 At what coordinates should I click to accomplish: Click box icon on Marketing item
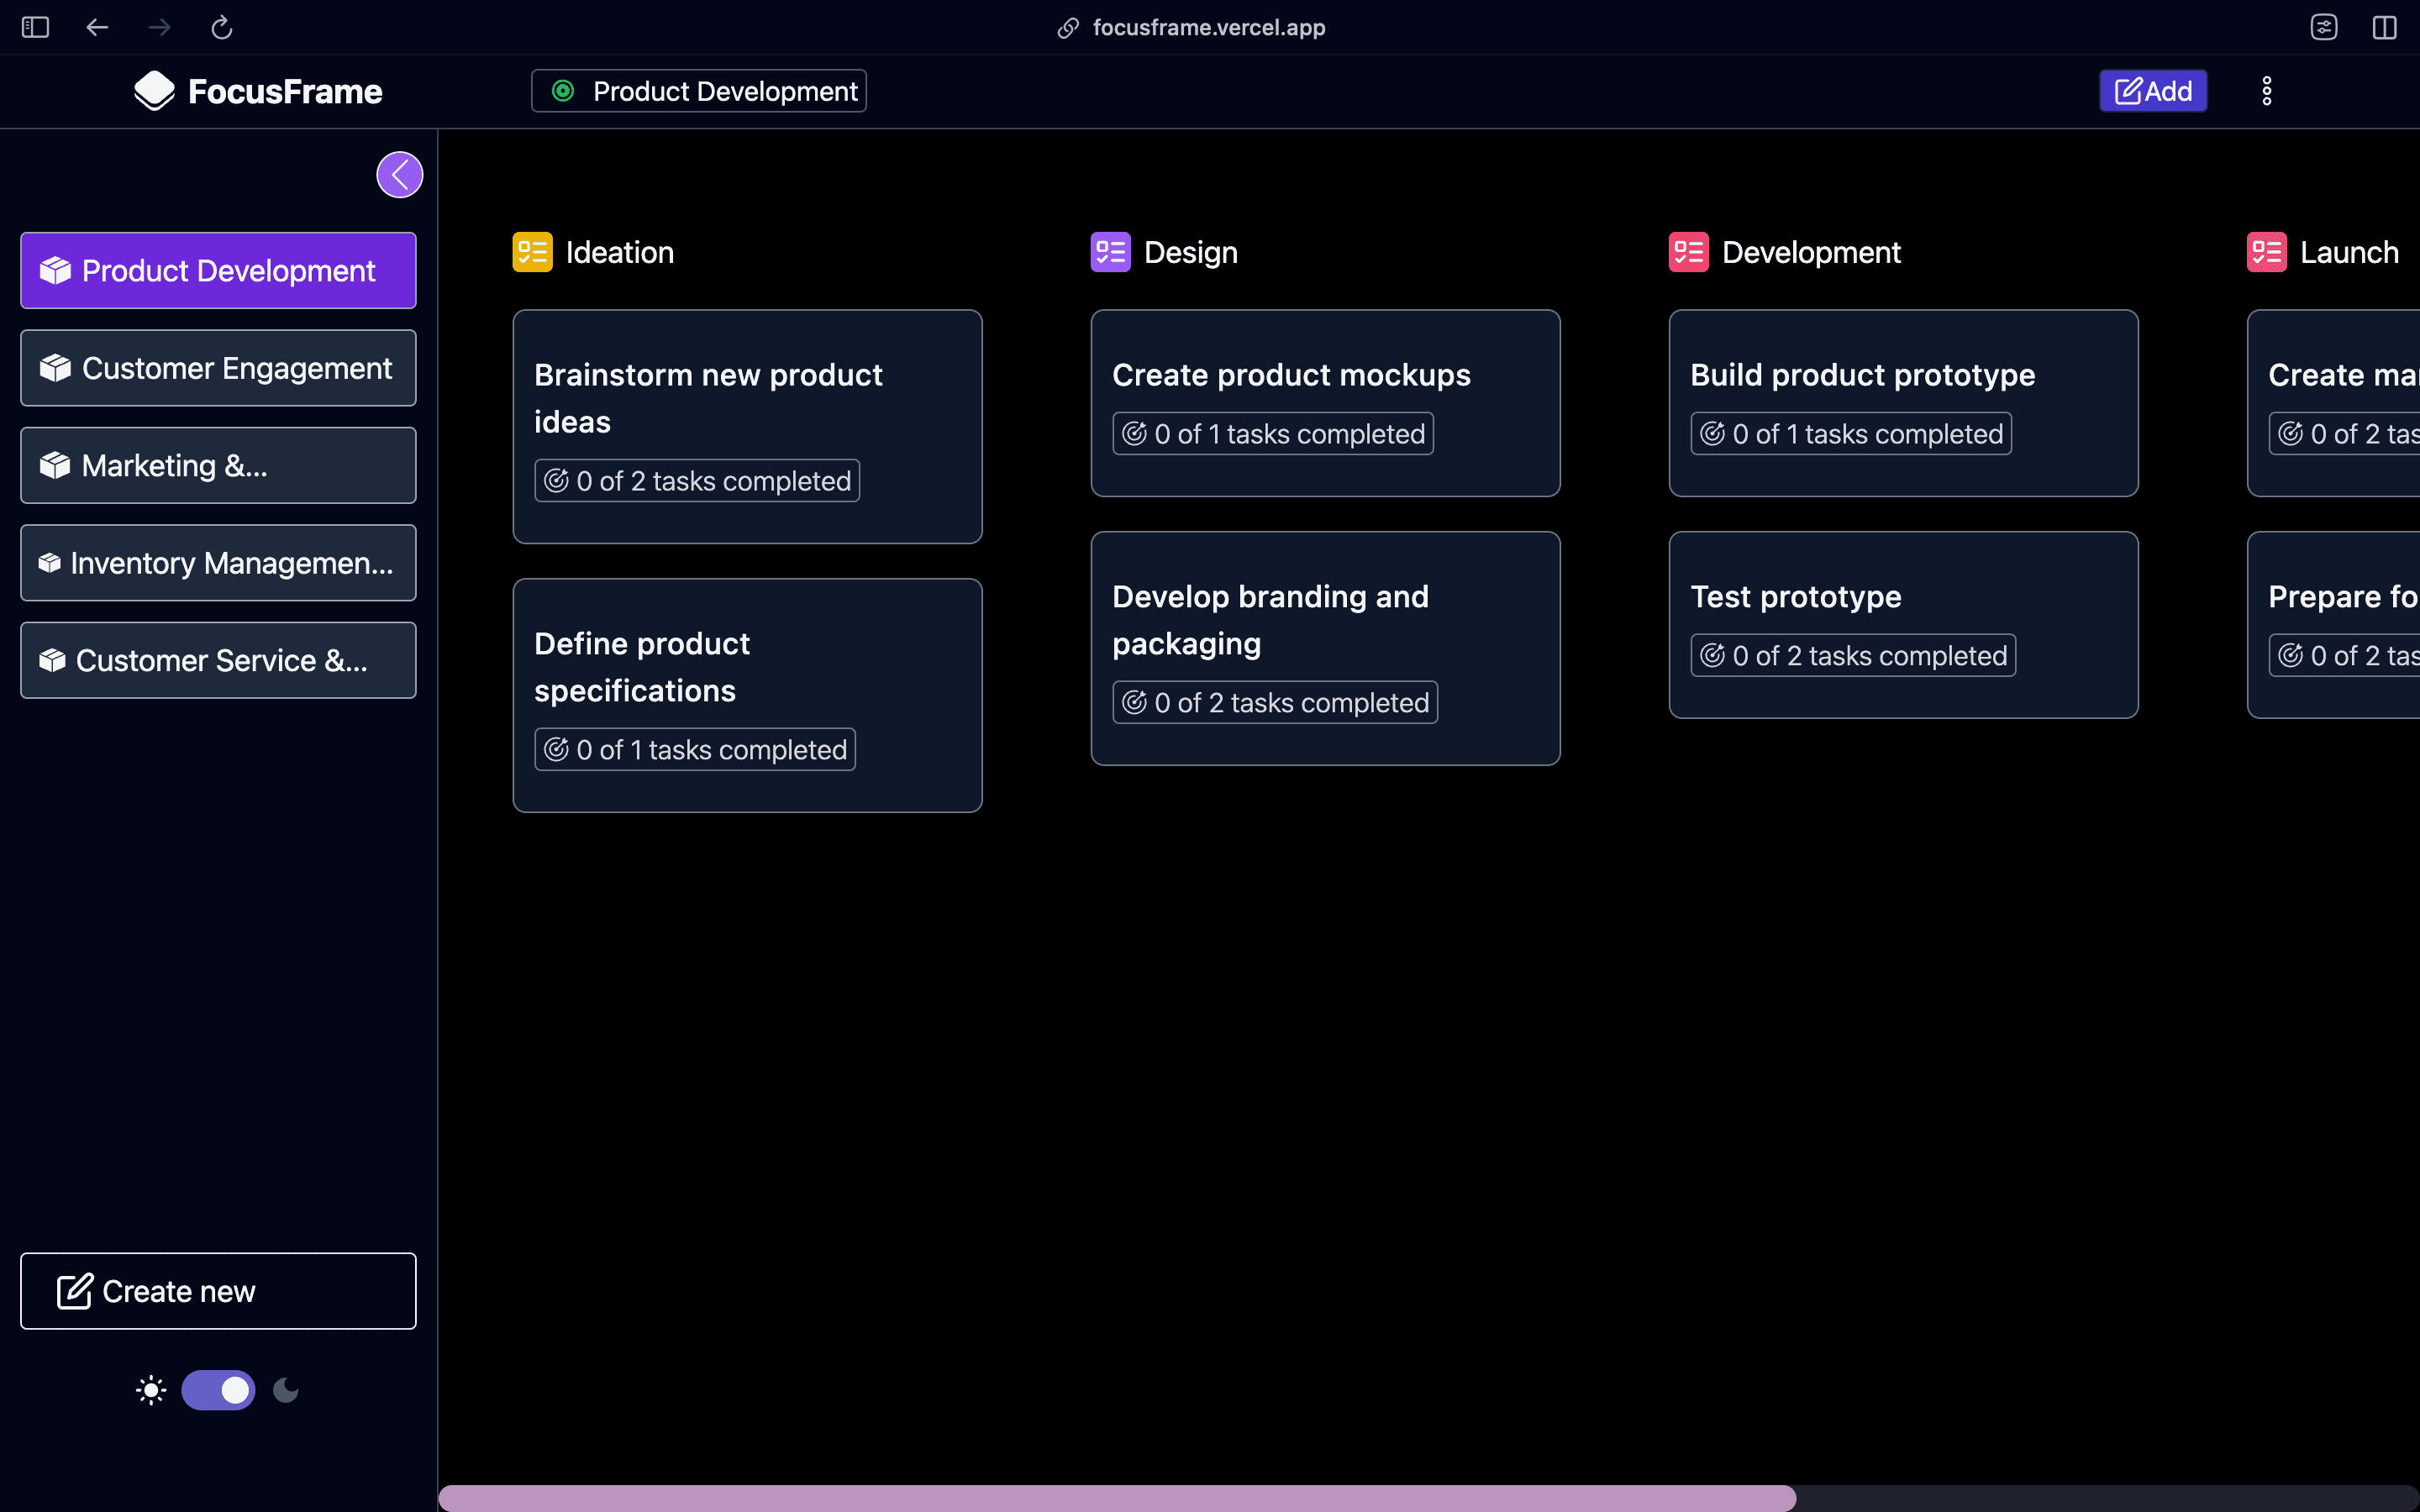point(55,466)
